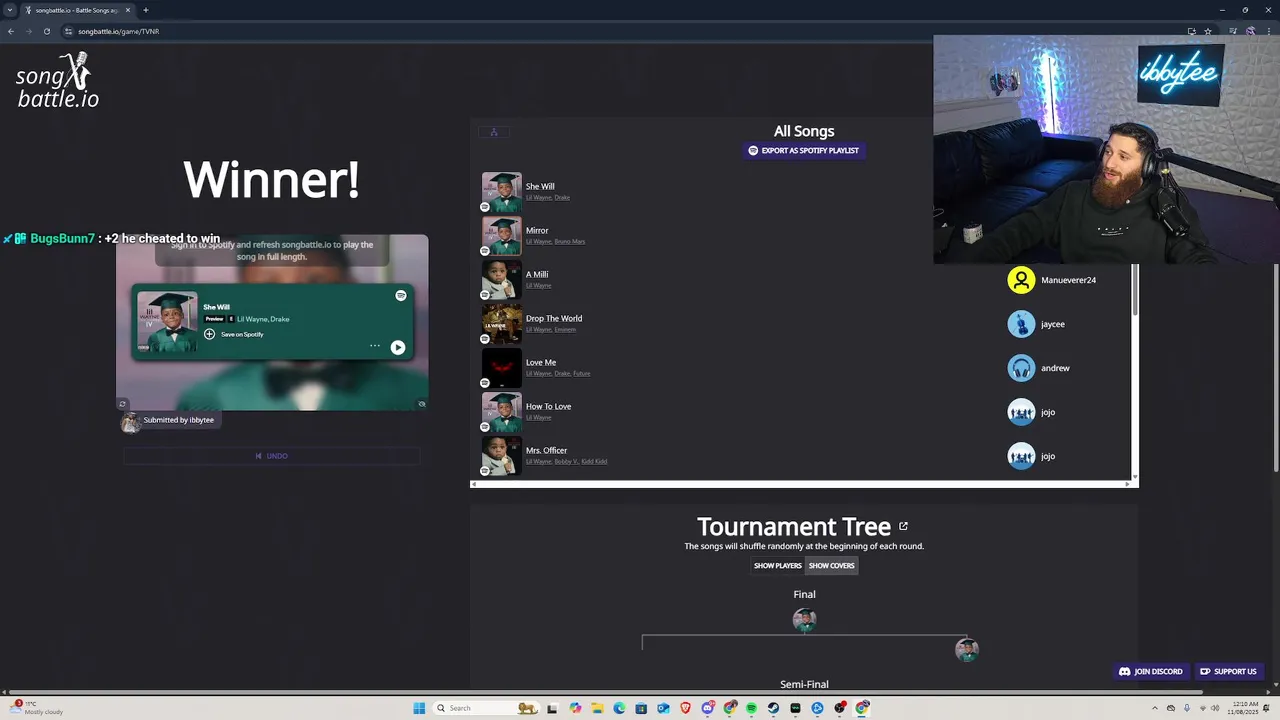Select SHOW PLAYERS tab
1280x720 pixels.
[777, 566]
